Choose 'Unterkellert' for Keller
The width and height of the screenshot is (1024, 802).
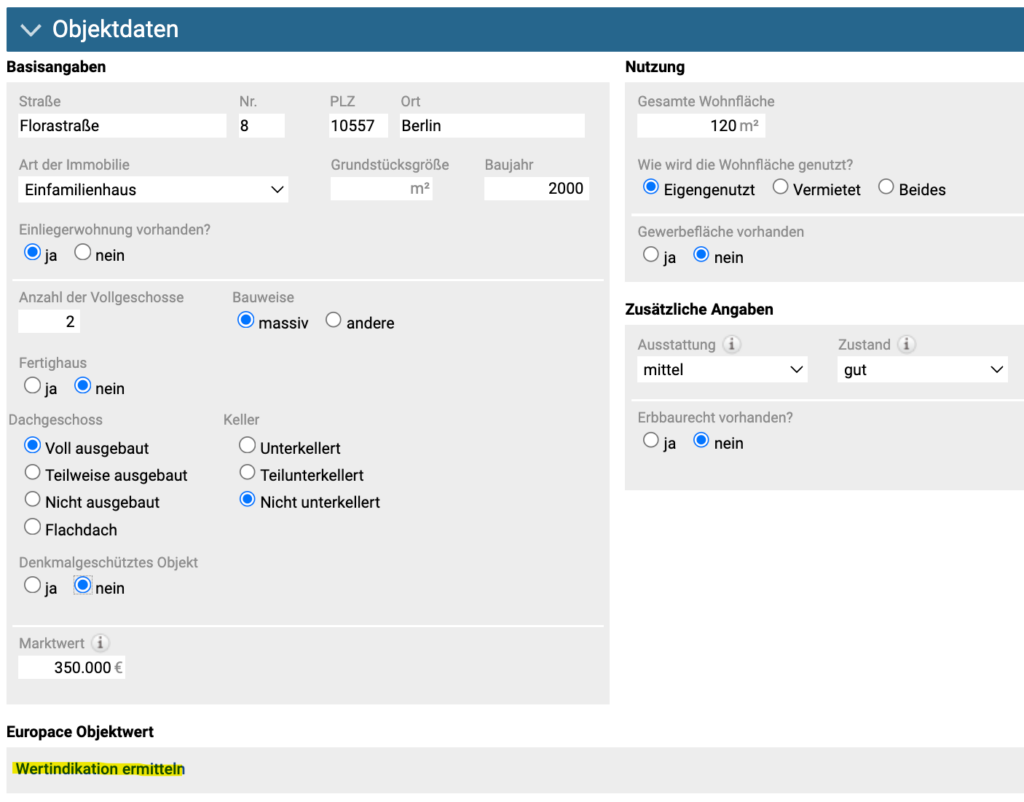point(248,446)
